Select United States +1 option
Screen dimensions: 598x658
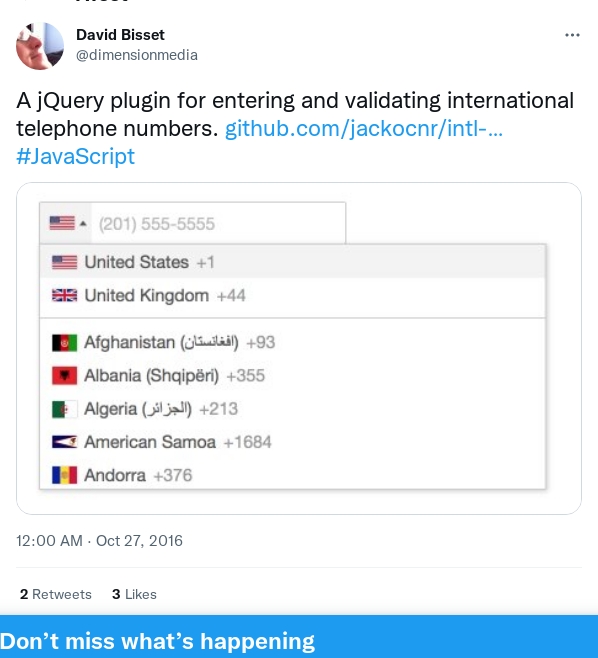click(x=292, y=262)
